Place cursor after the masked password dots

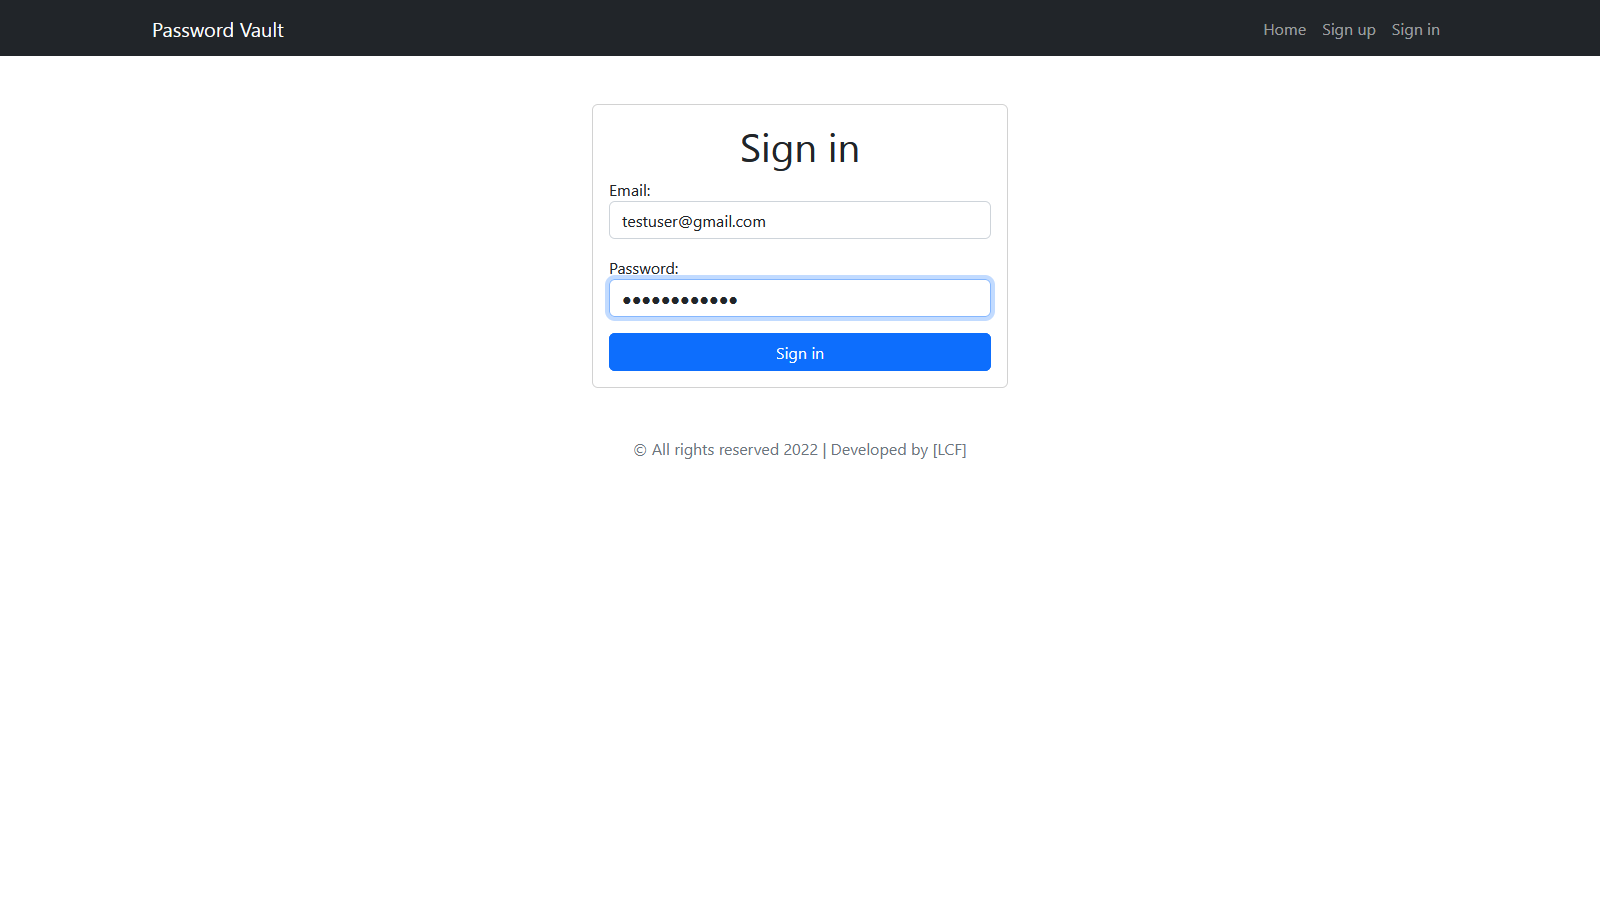click(x=740, y=299)
